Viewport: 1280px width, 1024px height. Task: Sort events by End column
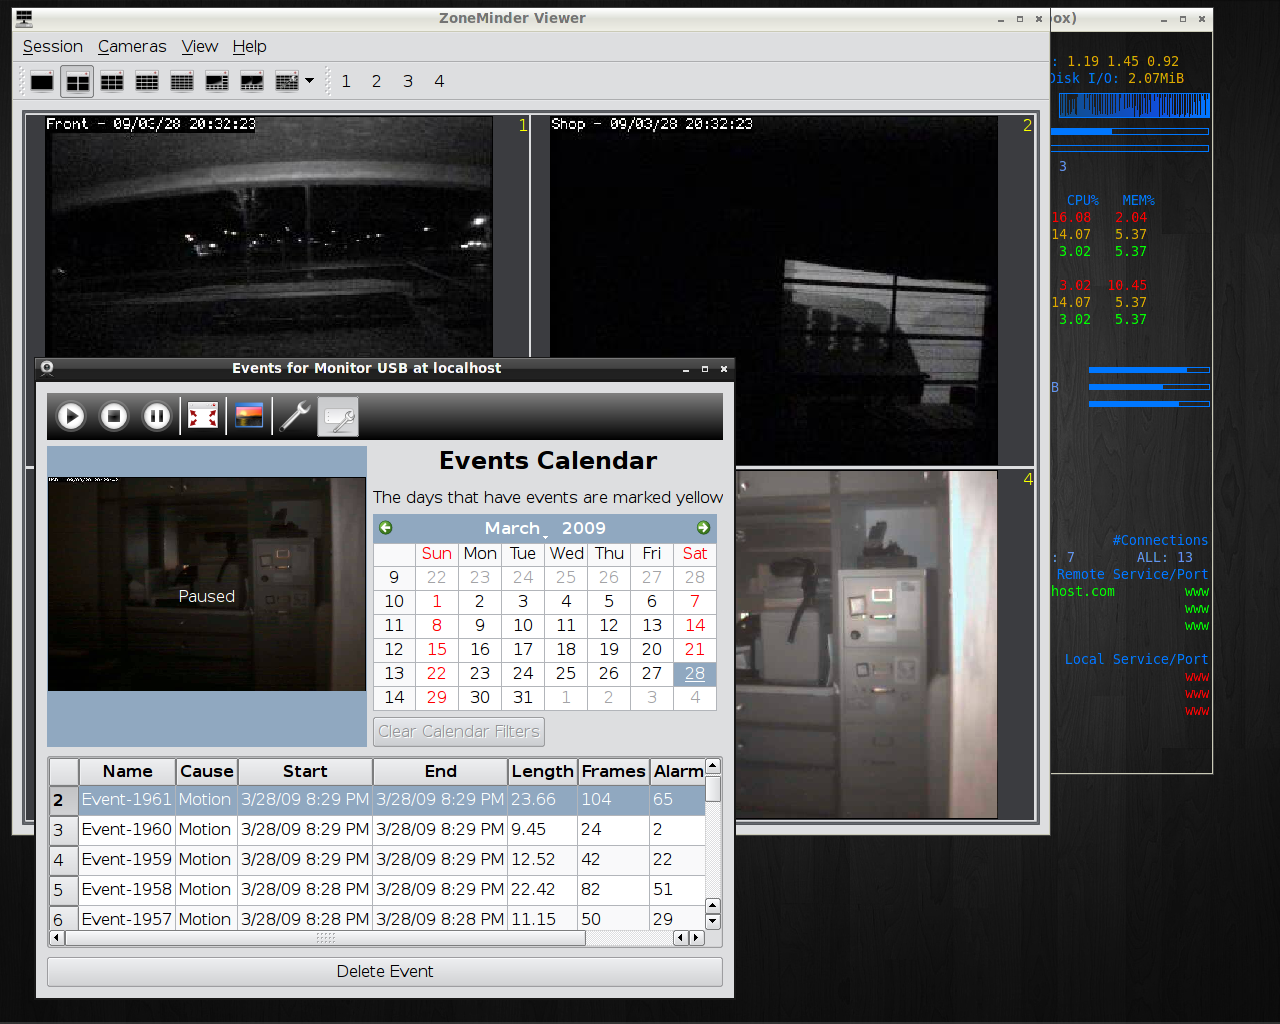pos(441,771)
